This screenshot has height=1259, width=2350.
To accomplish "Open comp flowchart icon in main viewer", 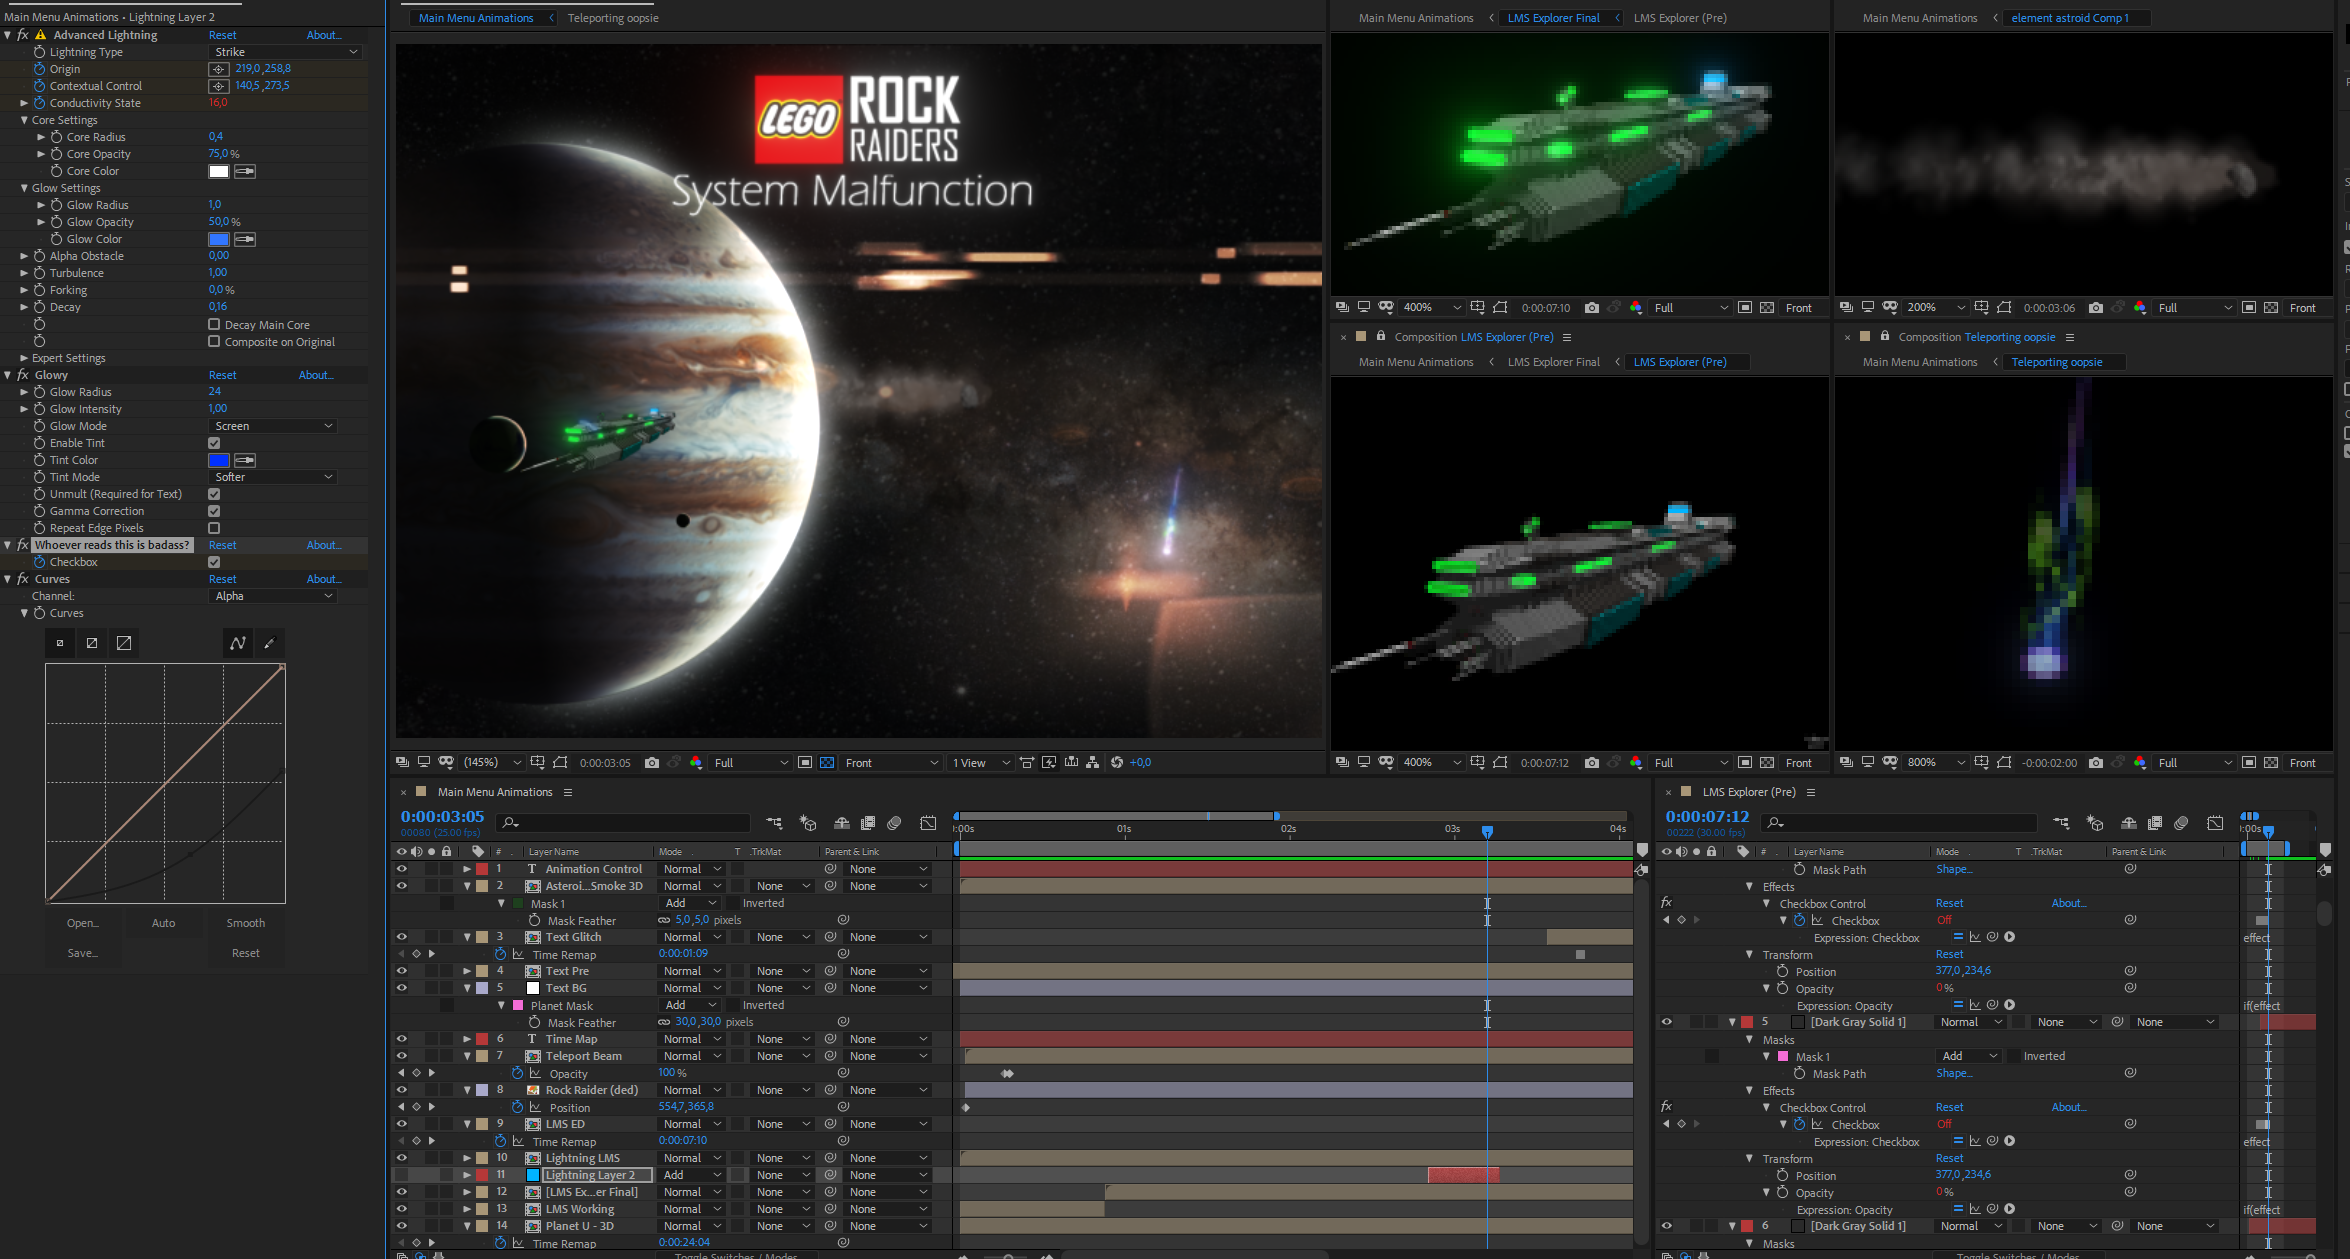I will [x=1093, y=763].
